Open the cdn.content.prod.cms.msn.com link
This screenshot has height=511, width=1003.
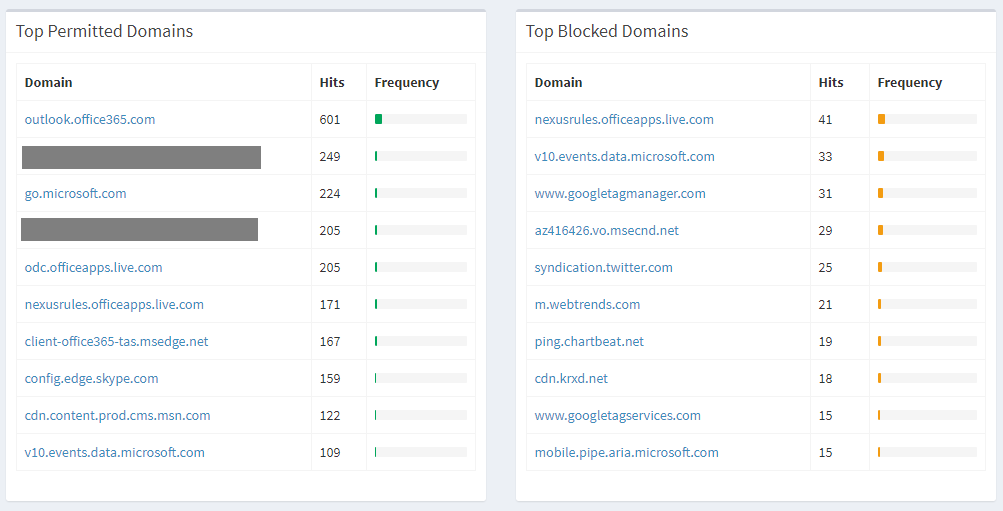coord(117,416)
